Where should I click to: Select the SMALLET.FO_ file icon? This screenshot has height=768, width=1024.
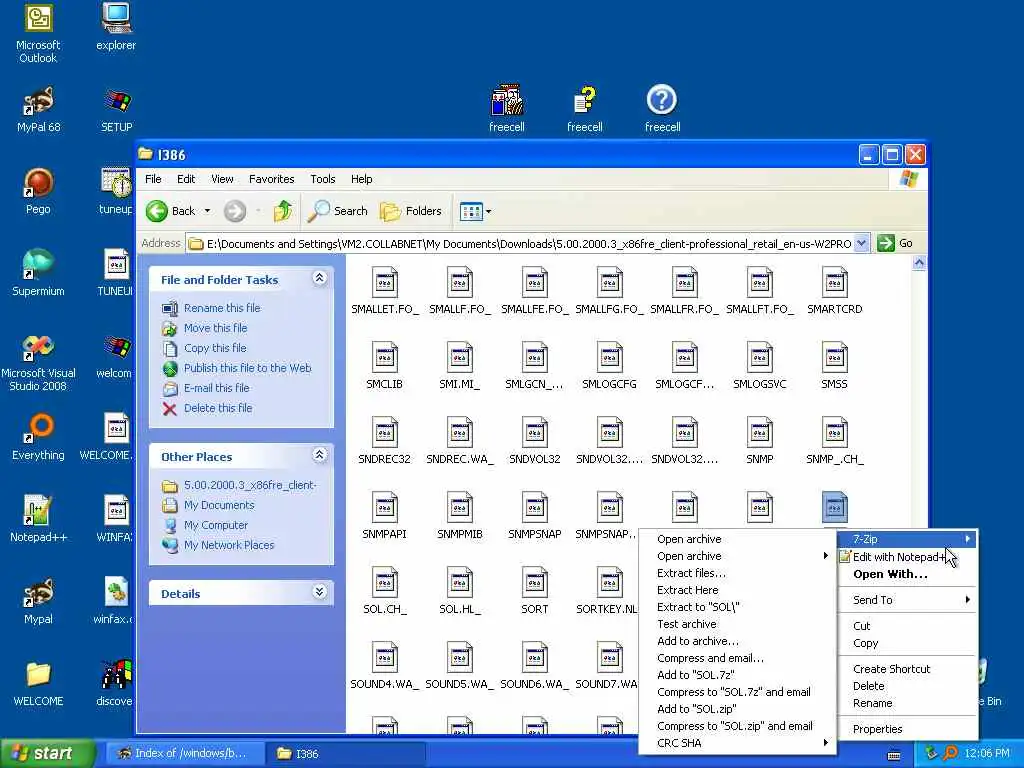tap(385, 282)
